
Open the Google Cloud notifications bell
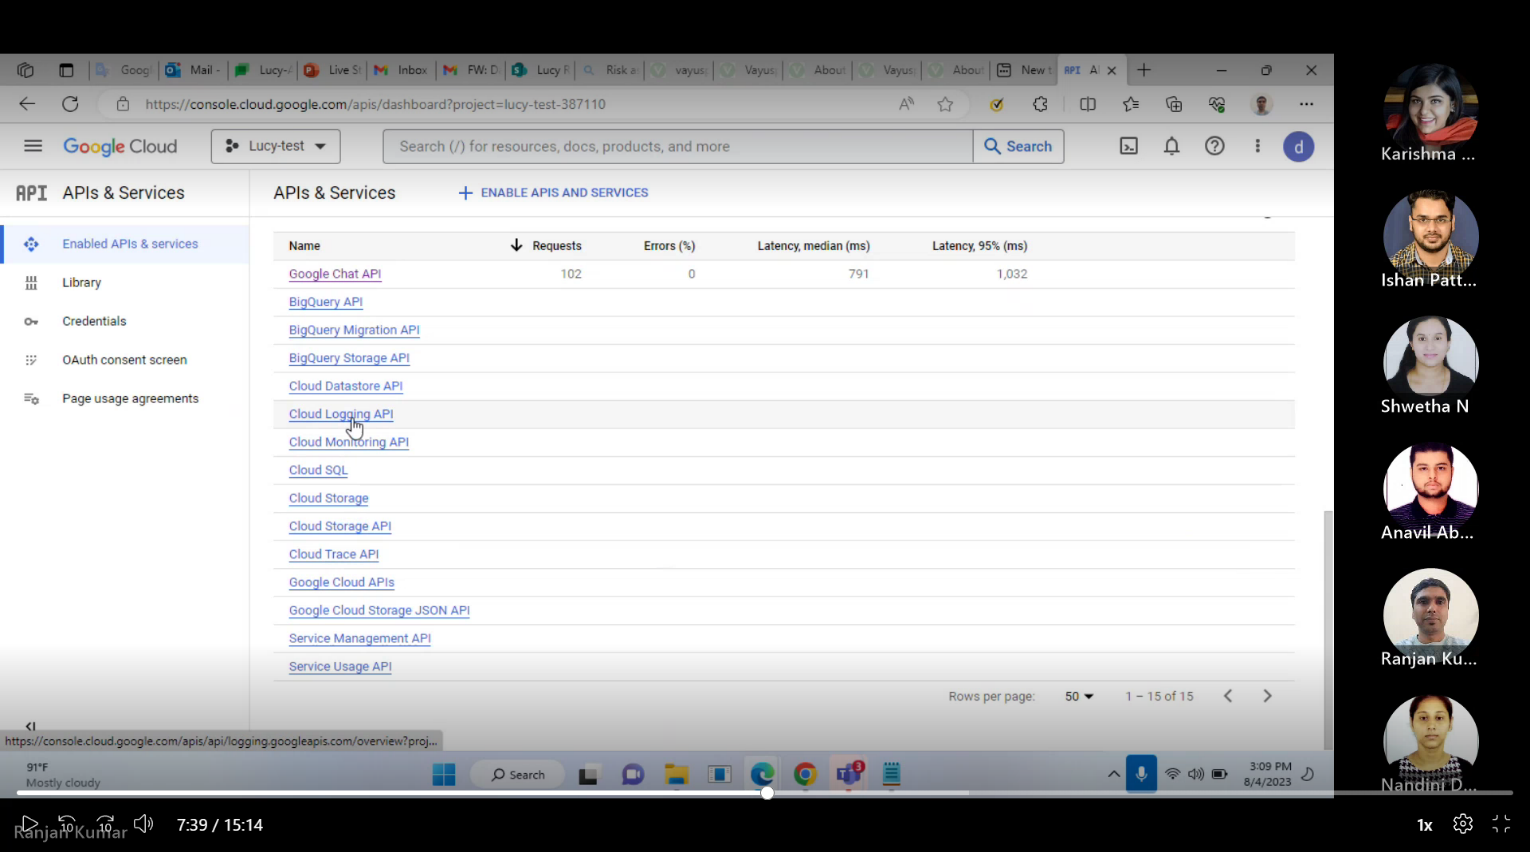(1172, 146)
